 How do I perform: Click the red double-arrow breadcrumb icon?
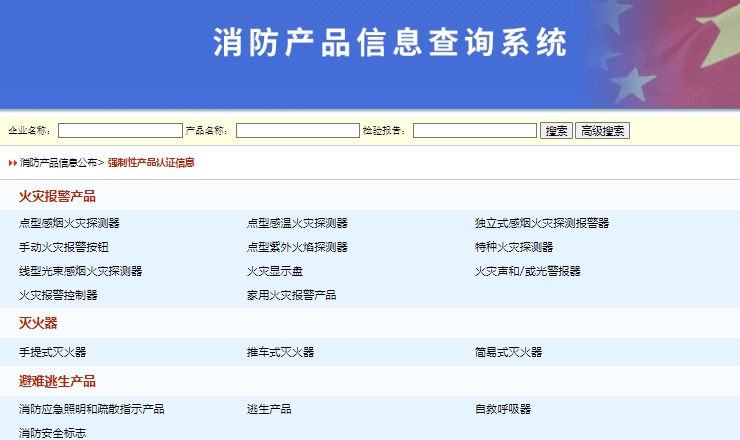coord(13,162)
